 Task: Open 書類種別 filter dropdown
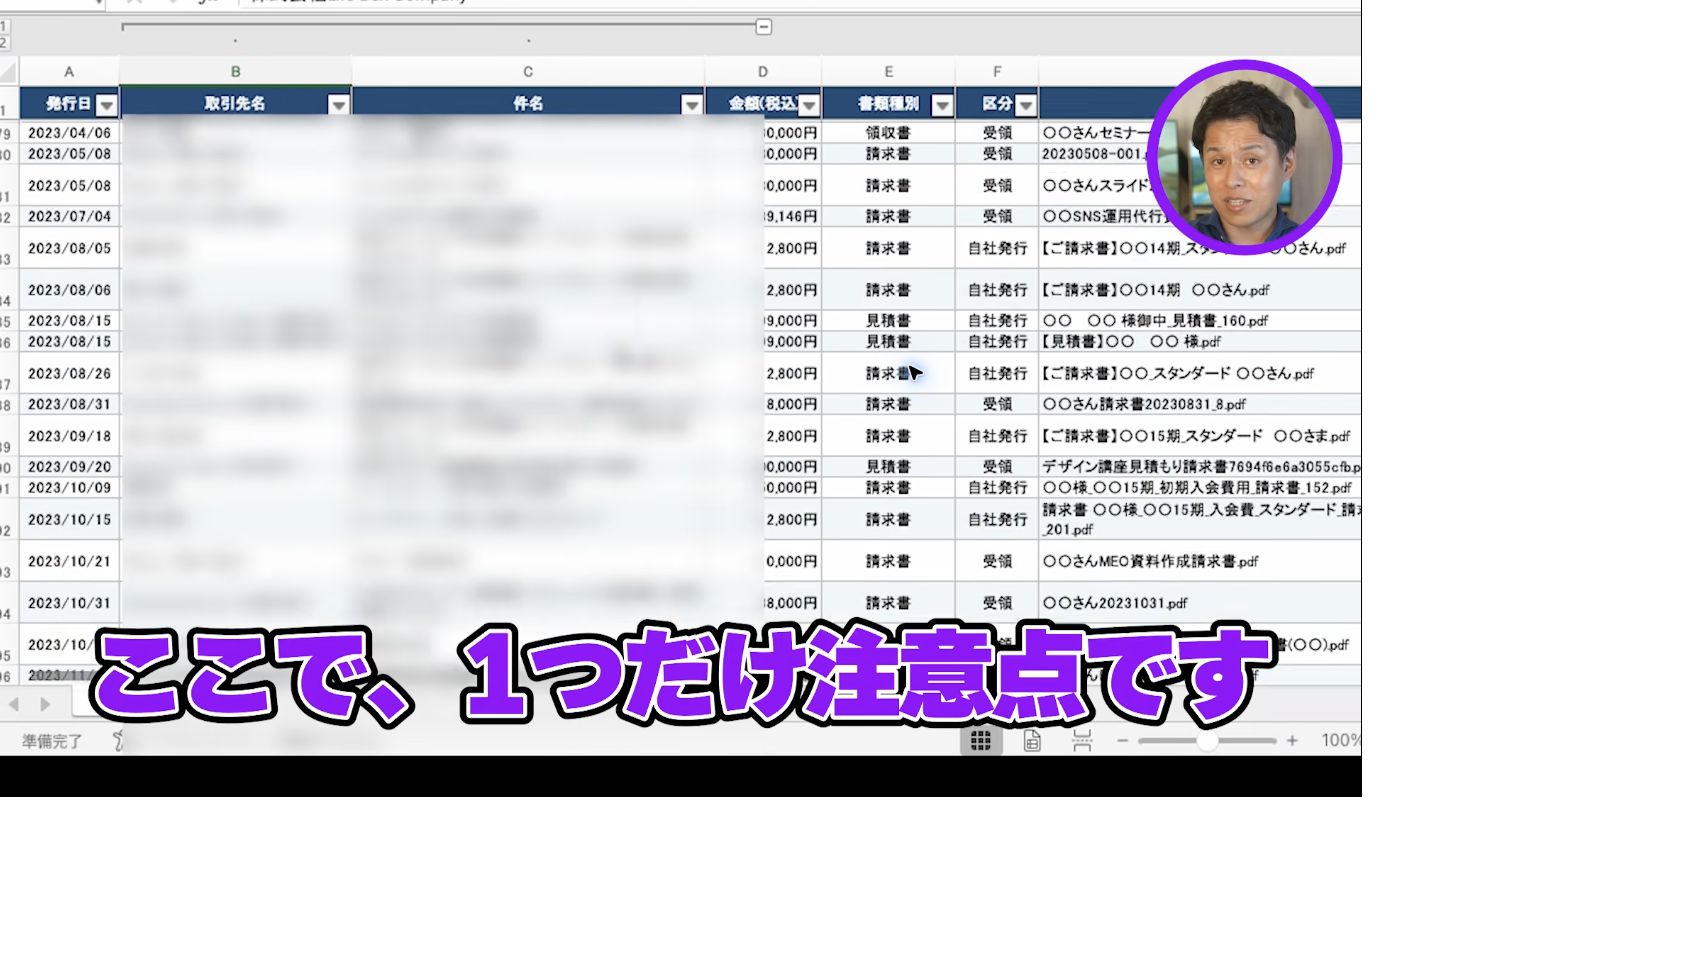(x=942, y=104)
